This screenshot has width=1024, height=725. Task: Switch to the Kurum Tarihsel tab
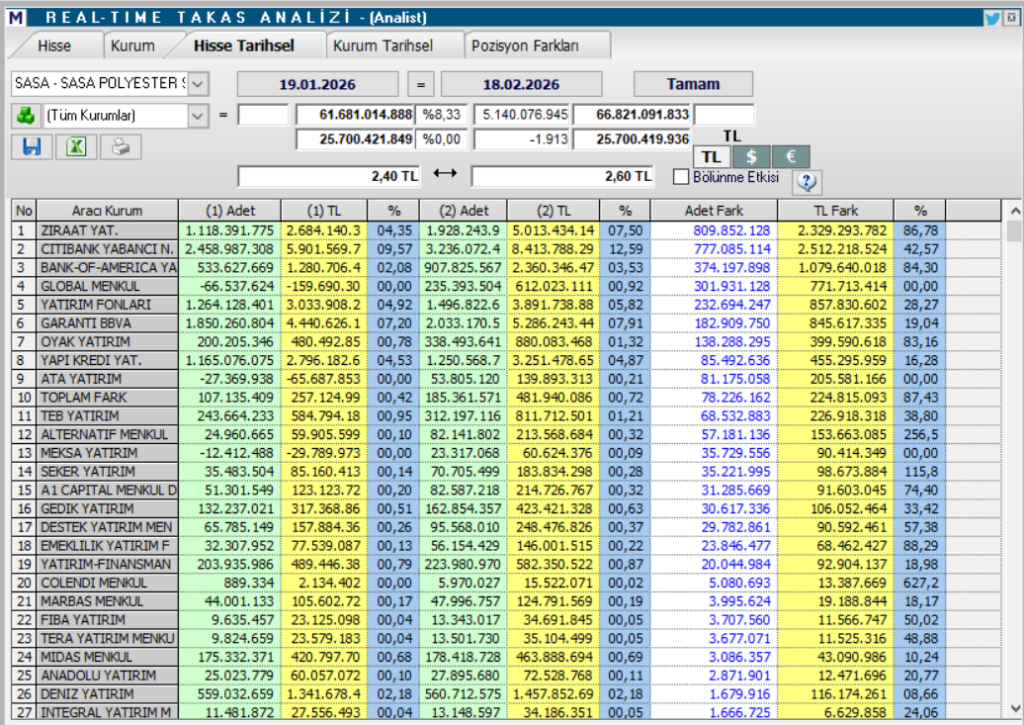click(382, 46)
